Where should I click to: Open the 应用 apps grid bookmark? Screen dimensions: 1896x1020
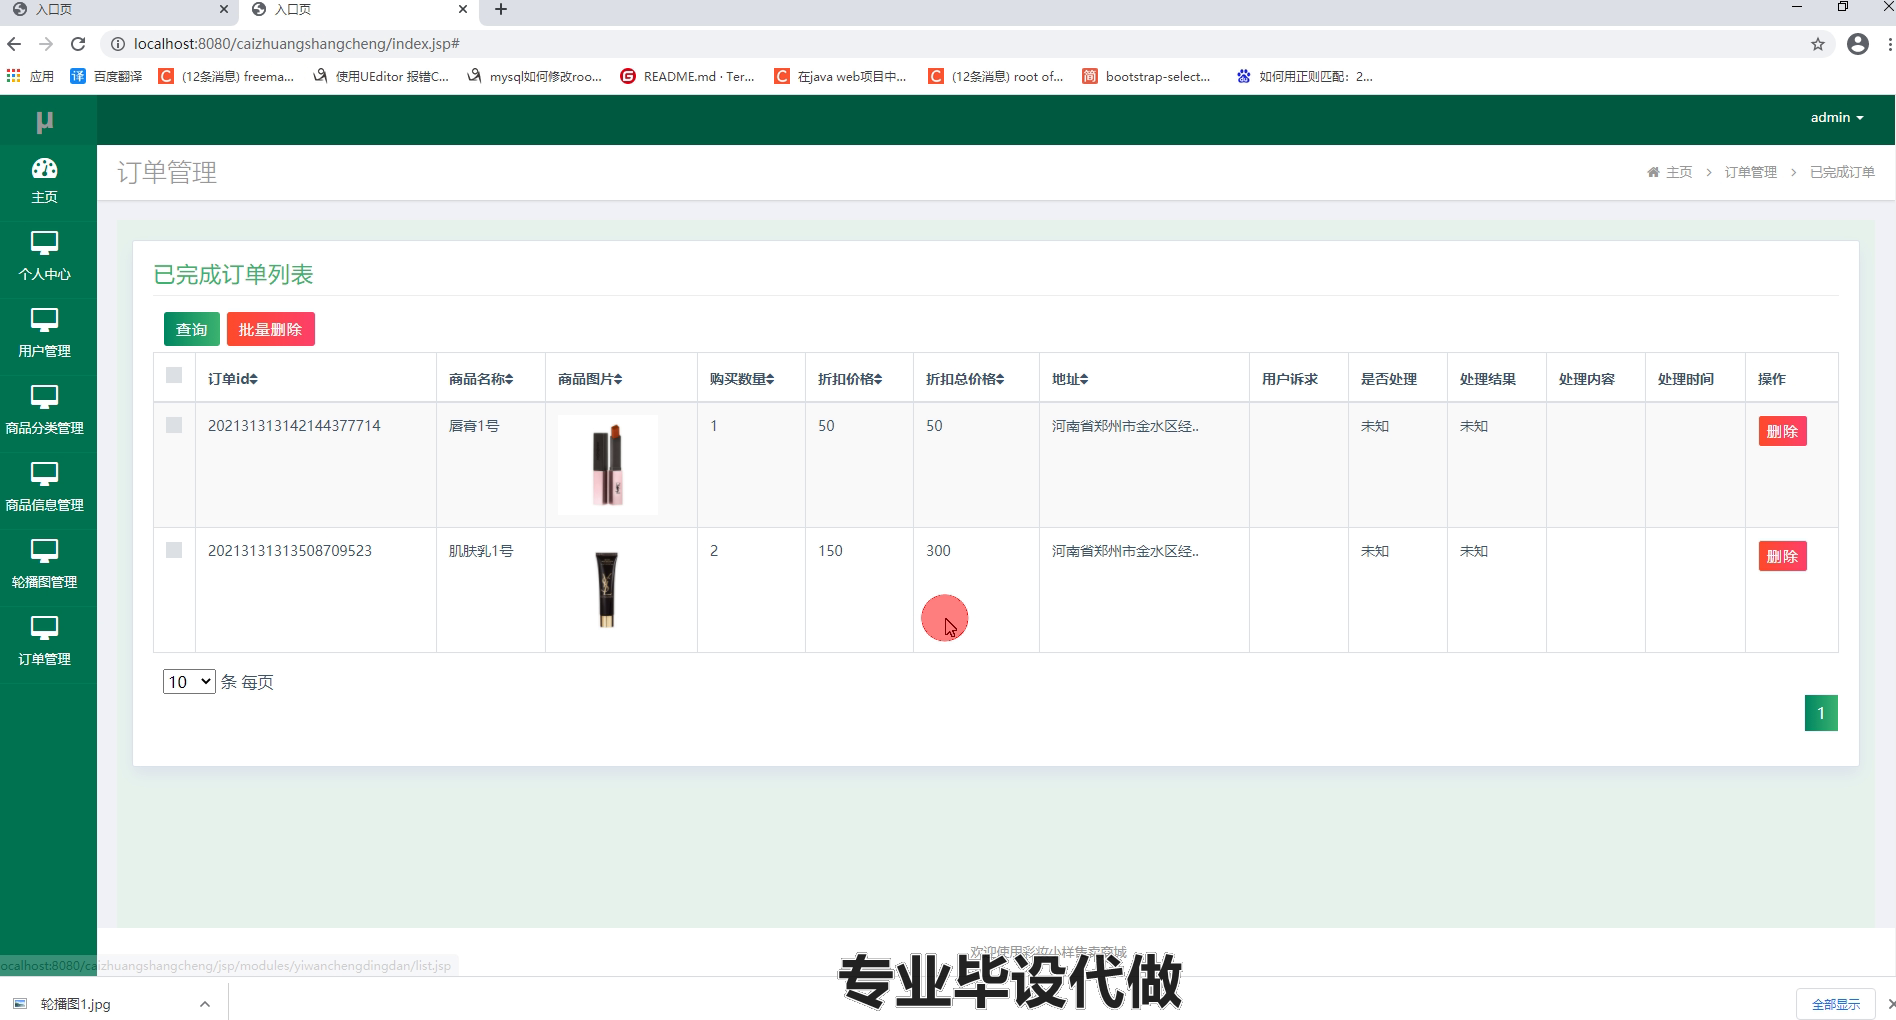[x=30, y=76]
